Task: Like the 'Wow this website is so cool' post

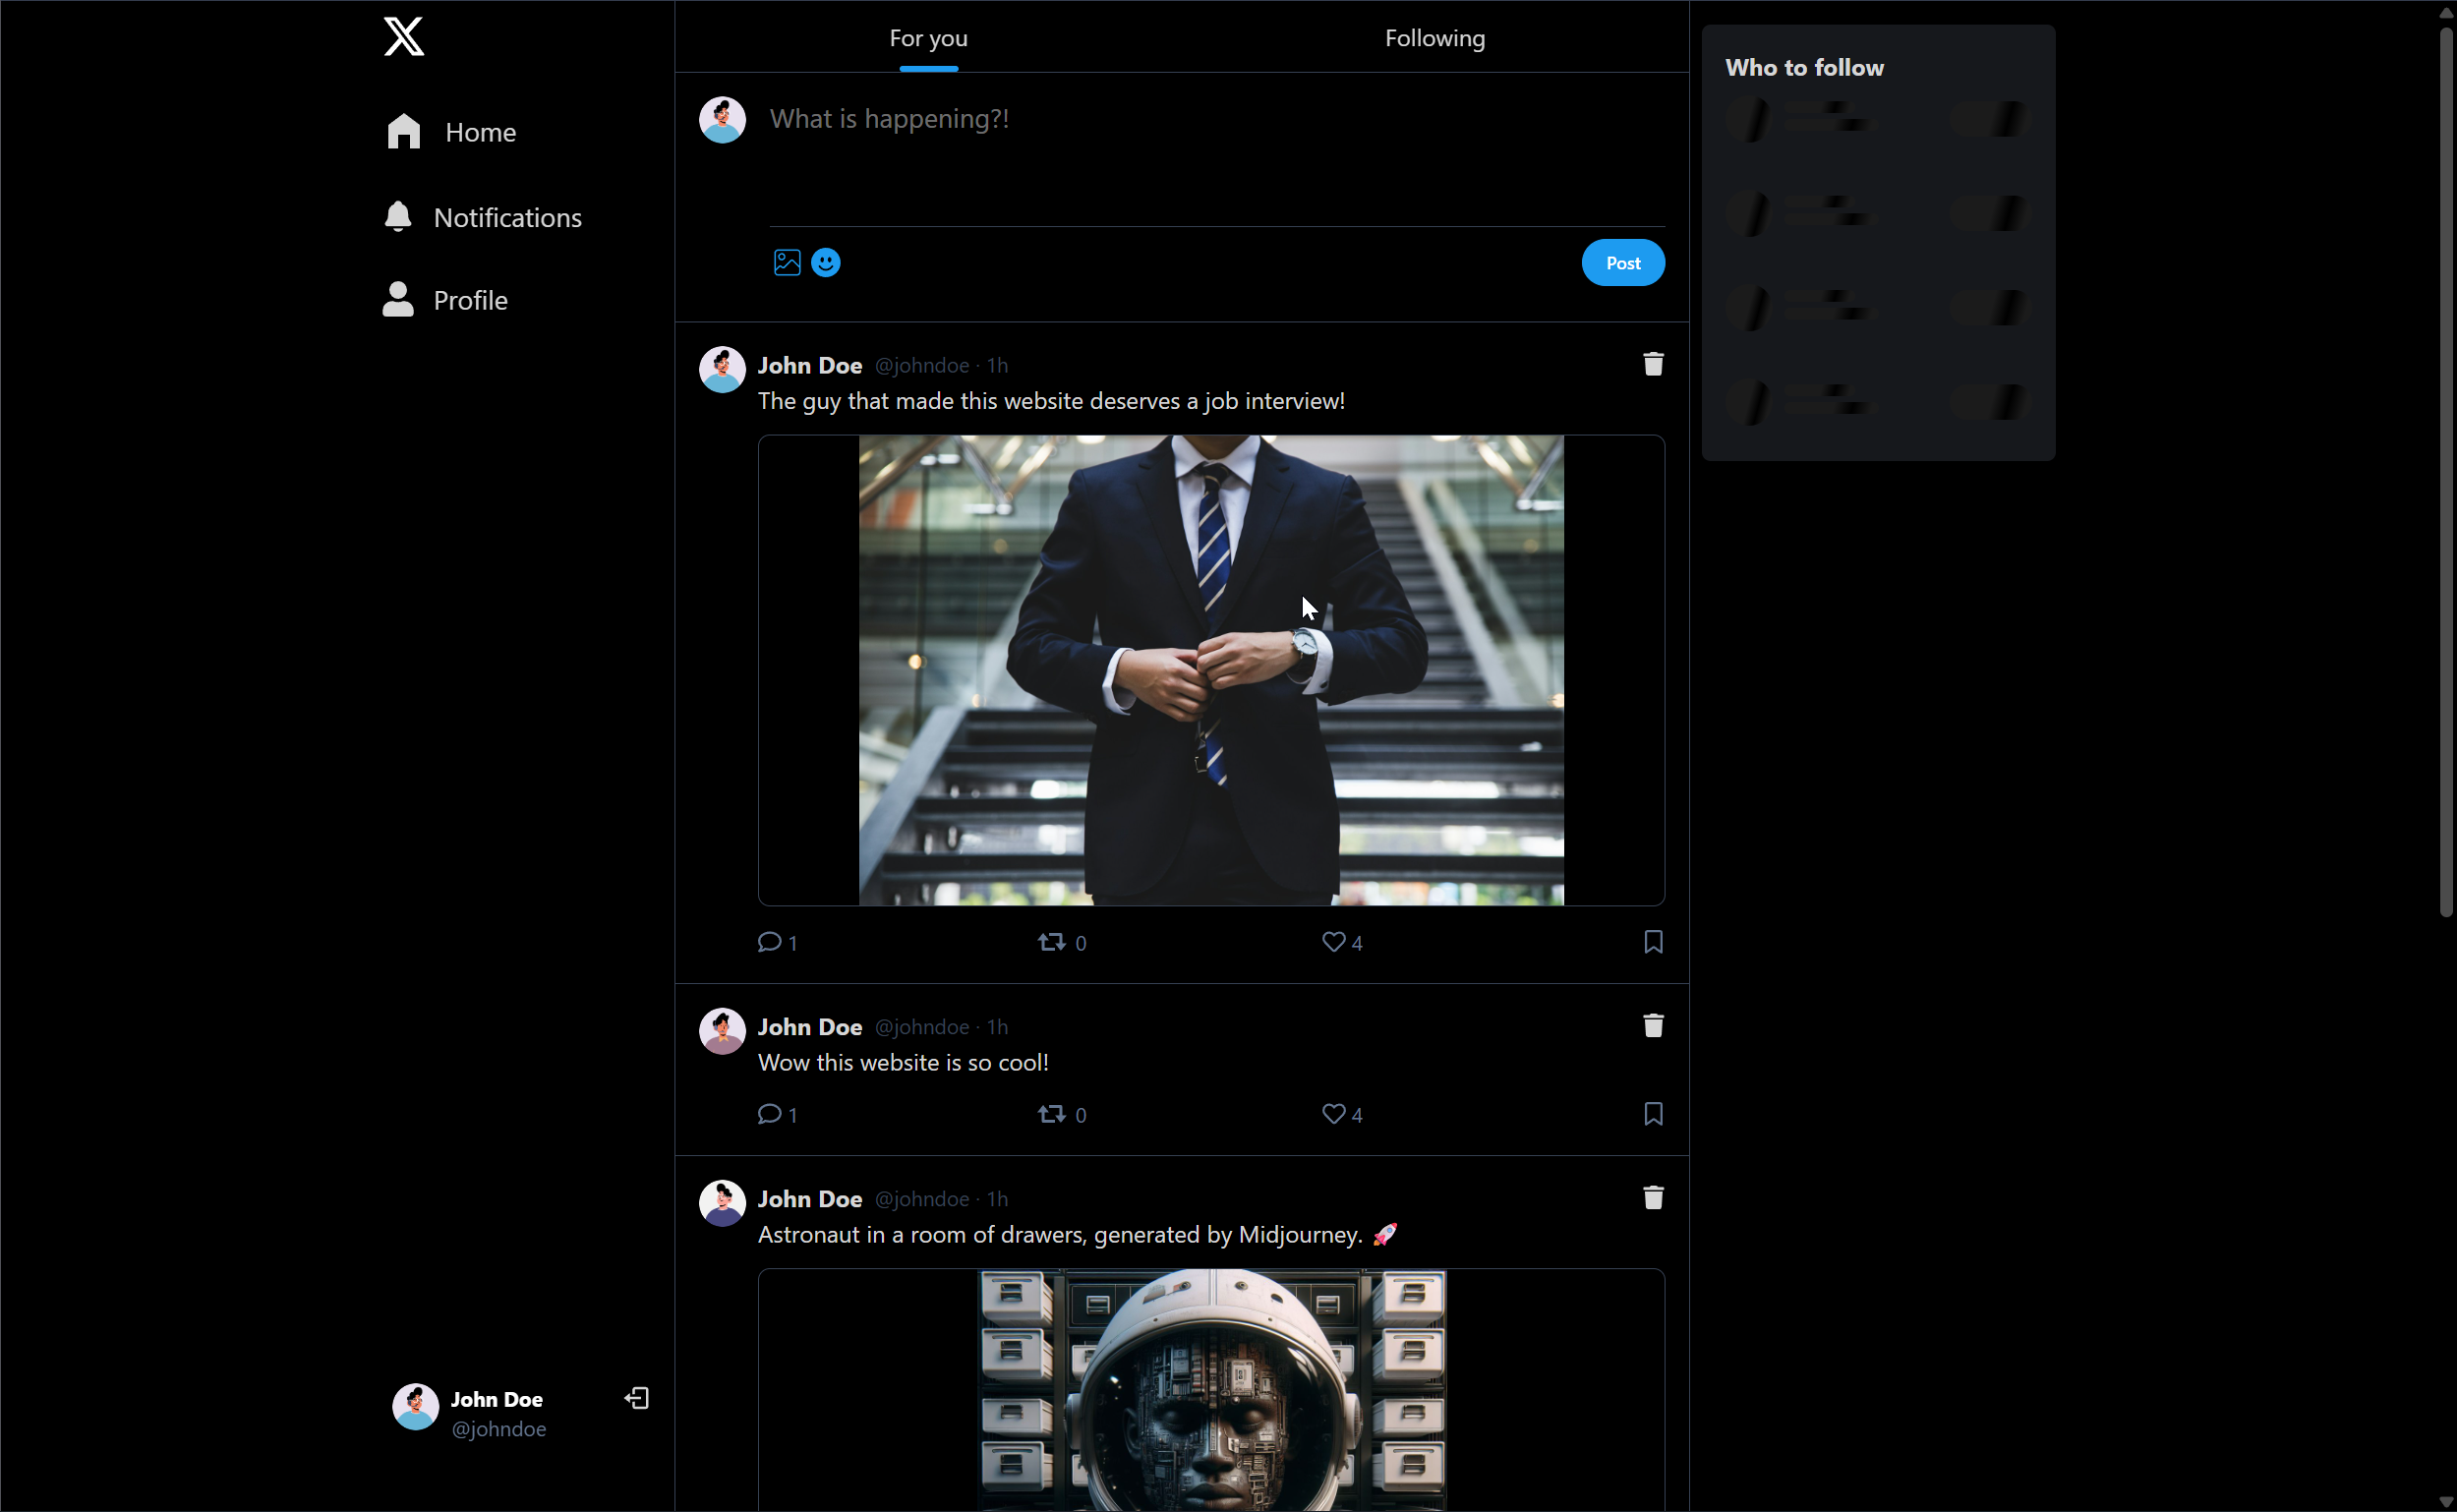Action: click(x=1333, y=1114)
